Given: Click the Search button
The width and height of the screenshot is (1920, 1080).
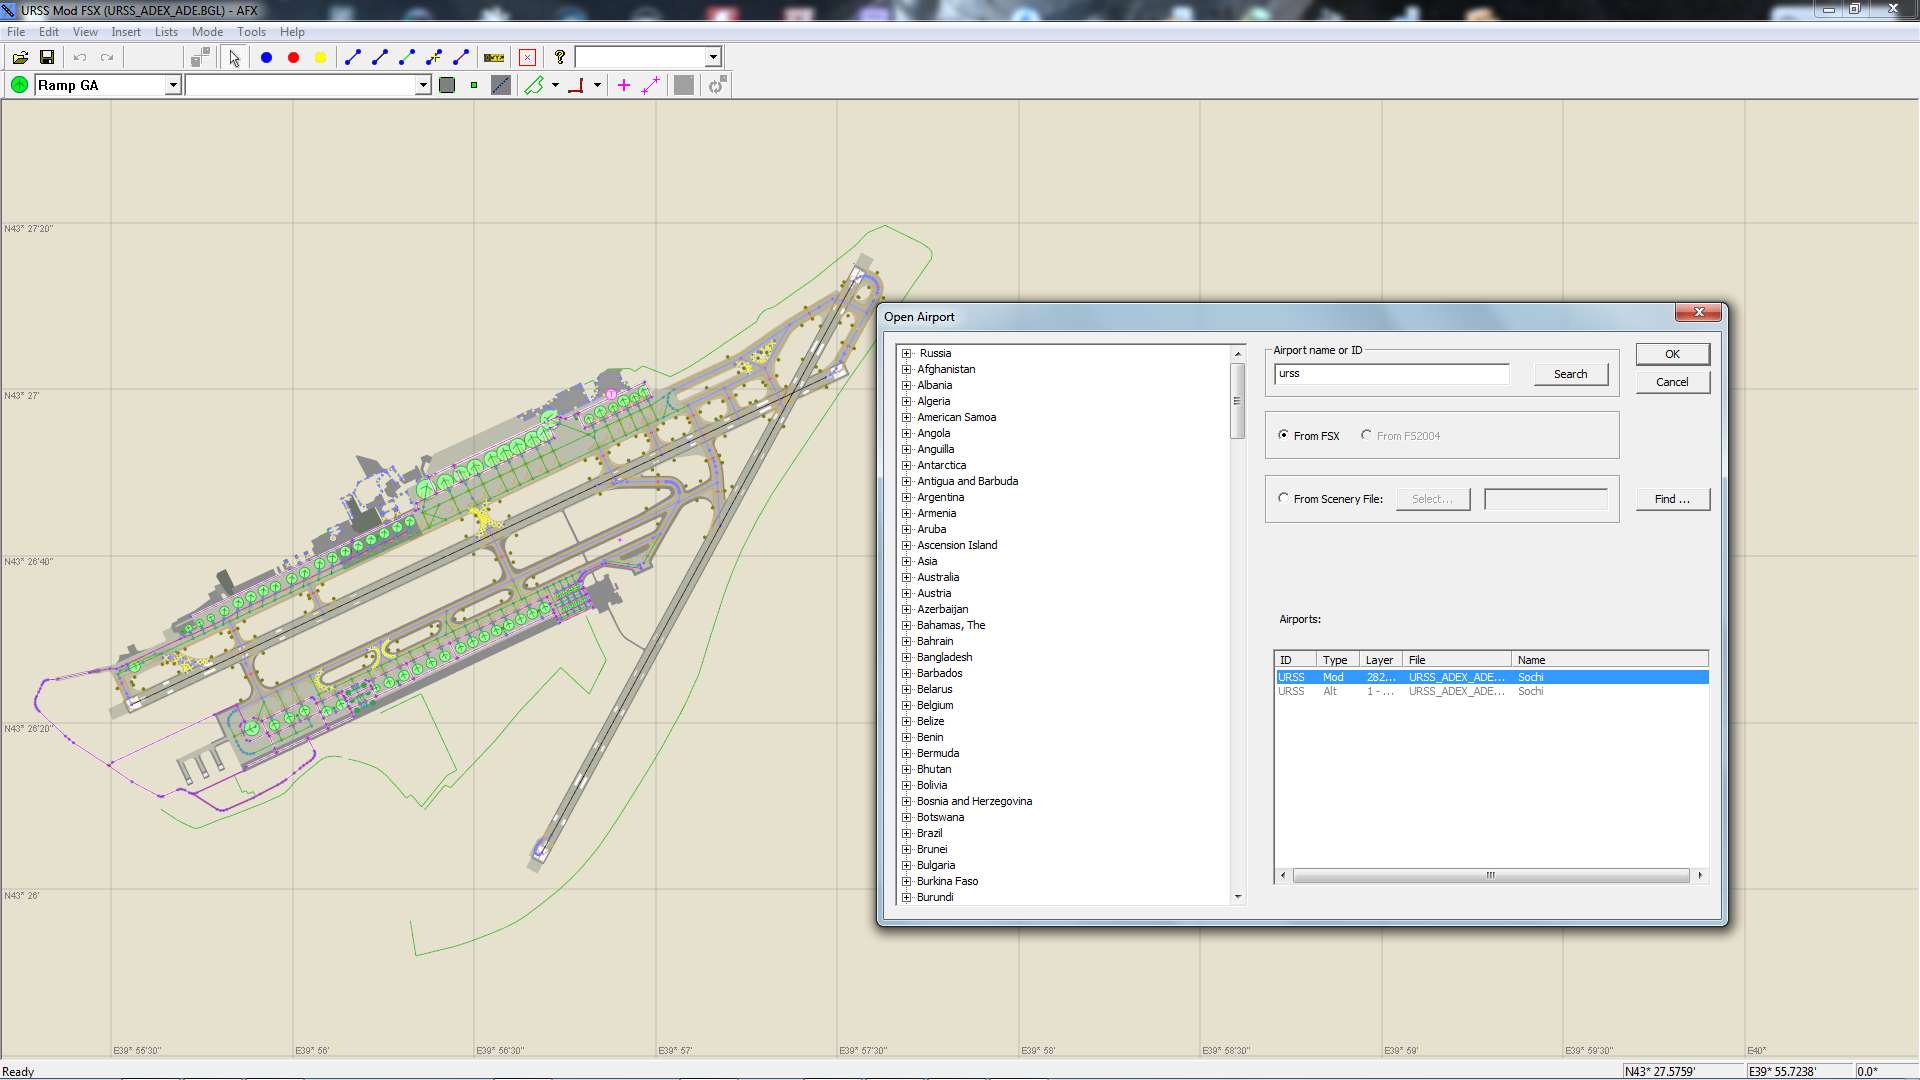Looking at the screenshot, I should tap(1570, 374).
